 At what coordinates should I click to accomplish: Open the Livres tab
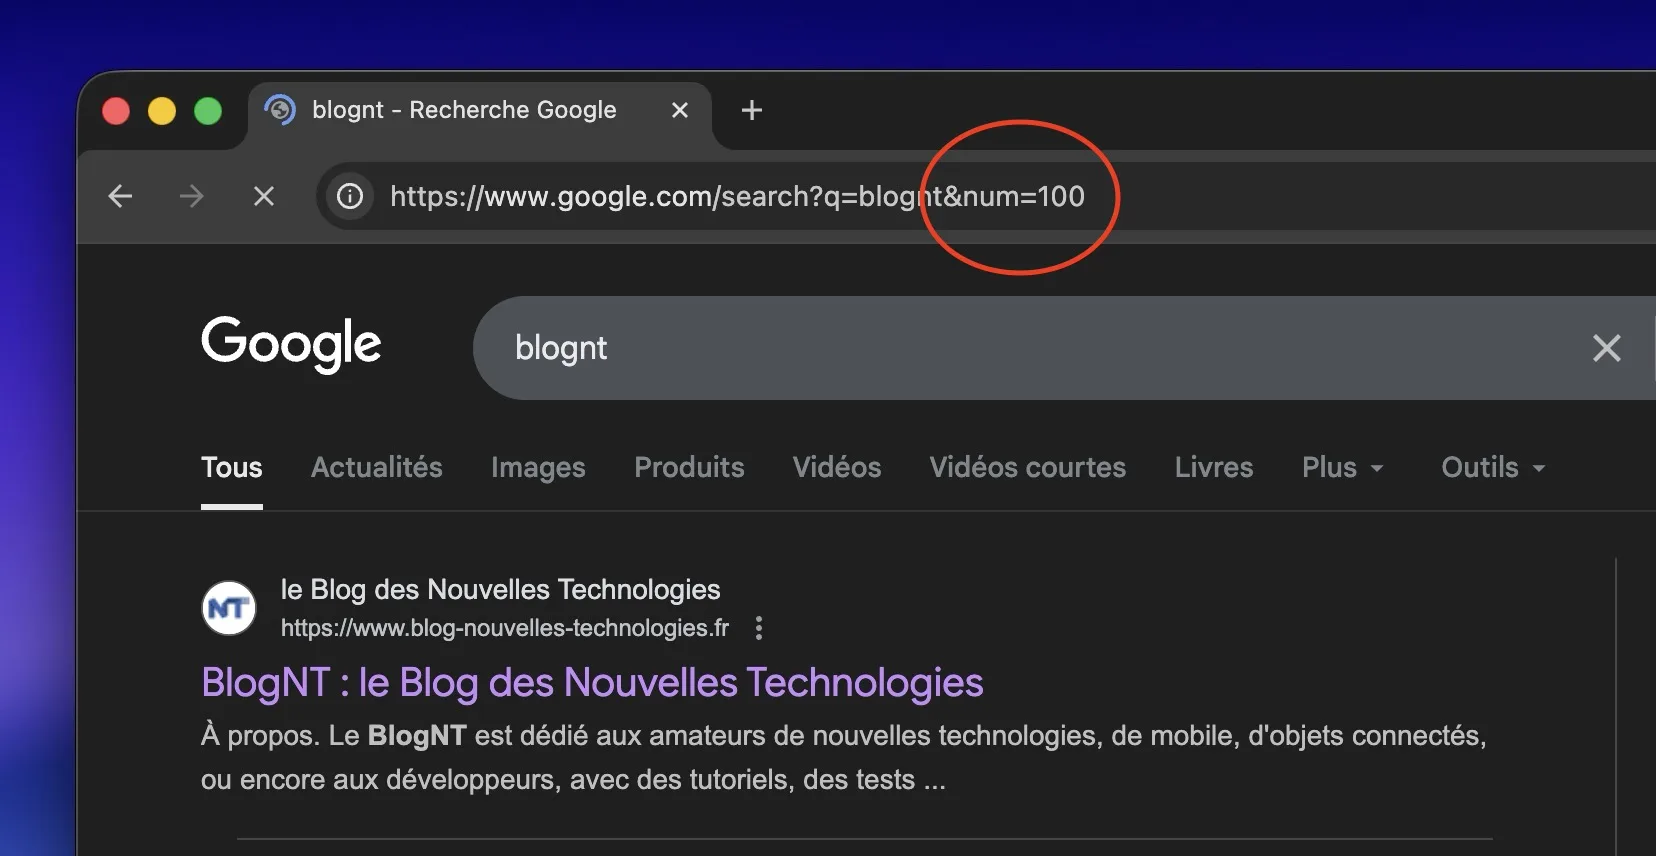pos(1214,467)
